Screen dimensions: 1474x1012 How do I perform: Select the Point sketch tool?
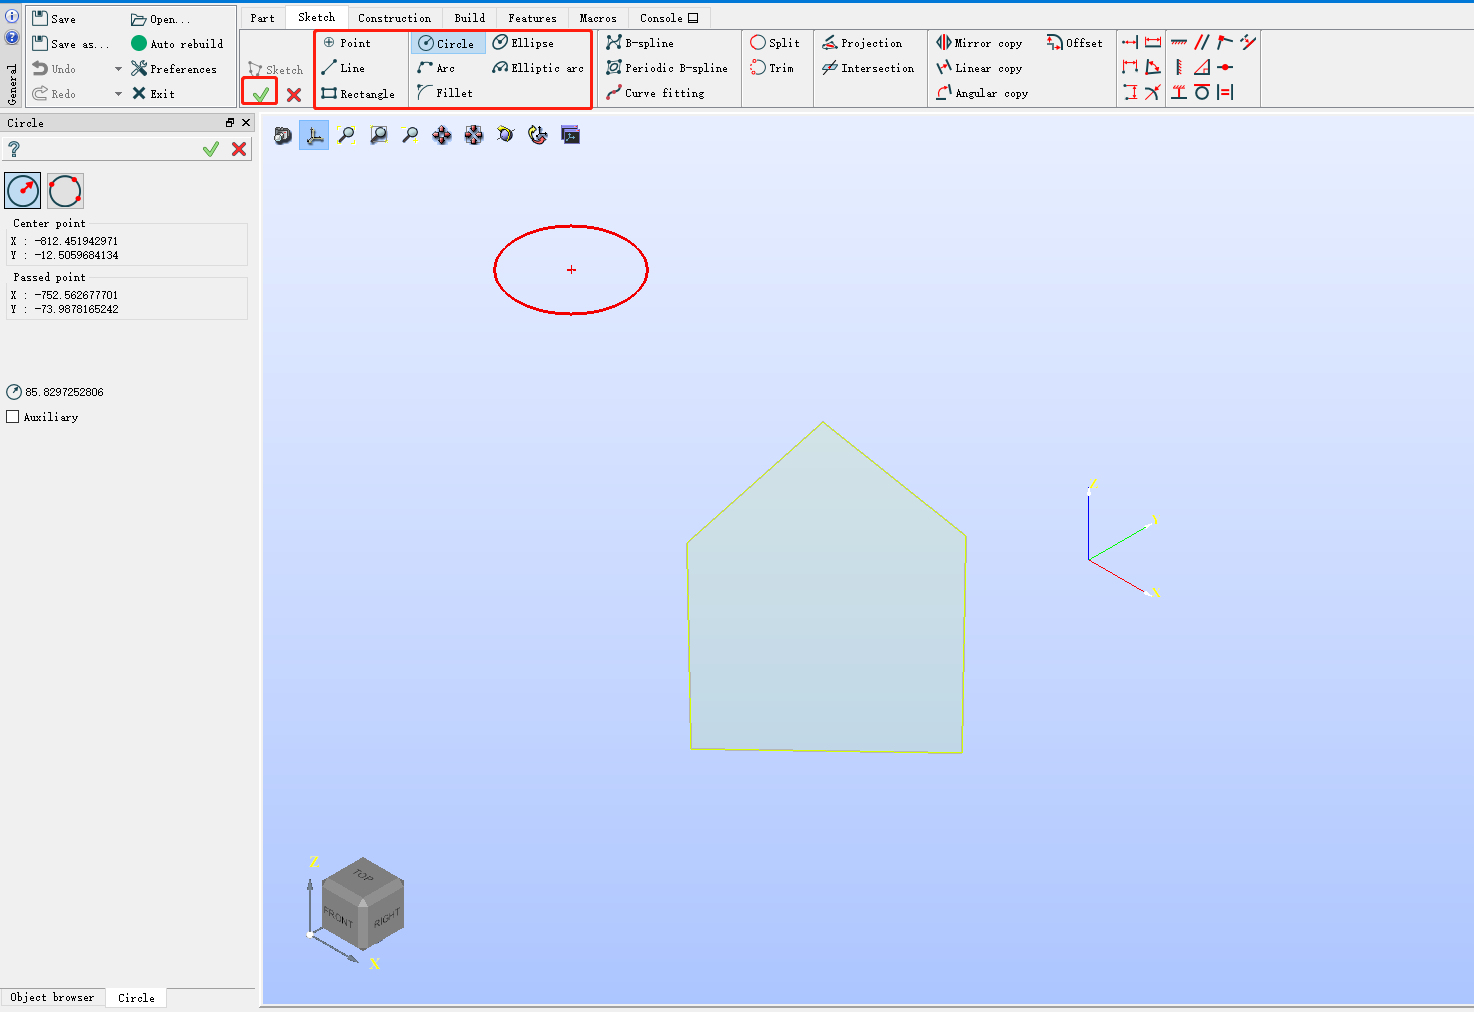pos(347,43)
